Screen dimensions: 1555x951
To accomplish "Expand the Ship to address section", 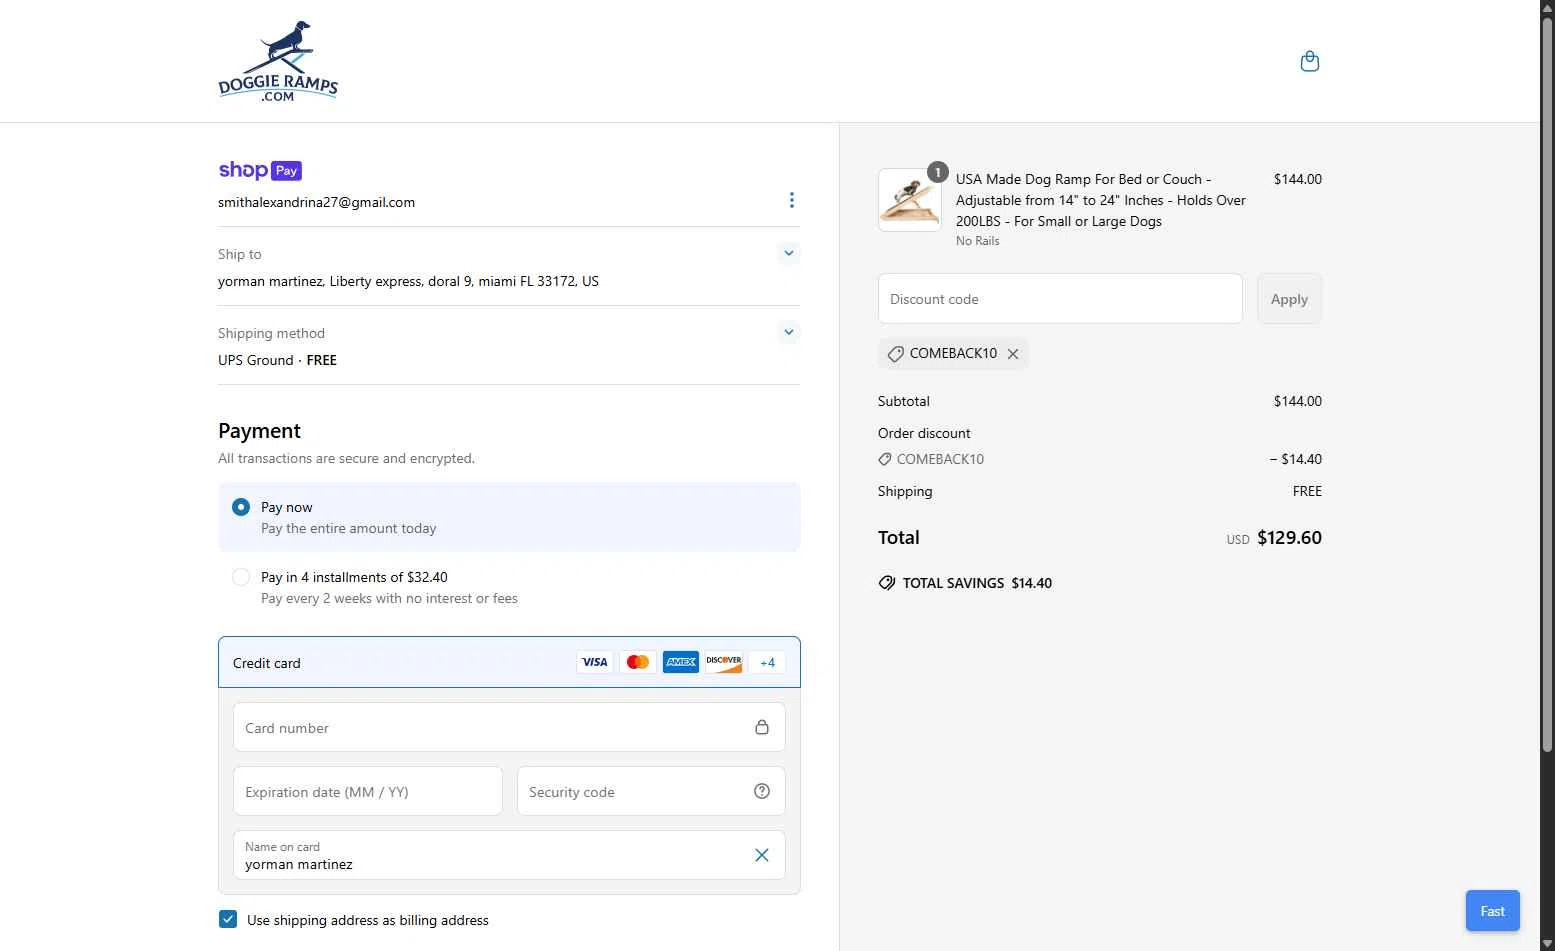I will coord(789,253).
